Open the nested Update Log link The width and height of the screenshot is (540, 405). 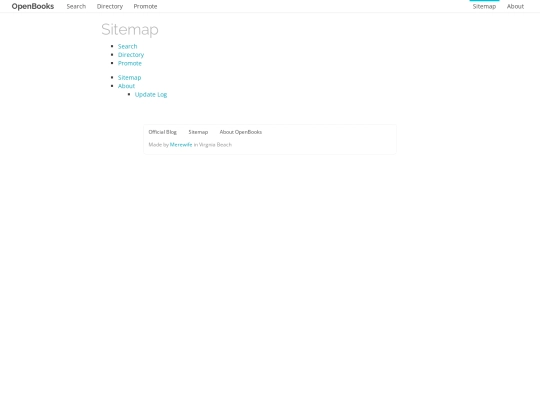coord(151,94)
